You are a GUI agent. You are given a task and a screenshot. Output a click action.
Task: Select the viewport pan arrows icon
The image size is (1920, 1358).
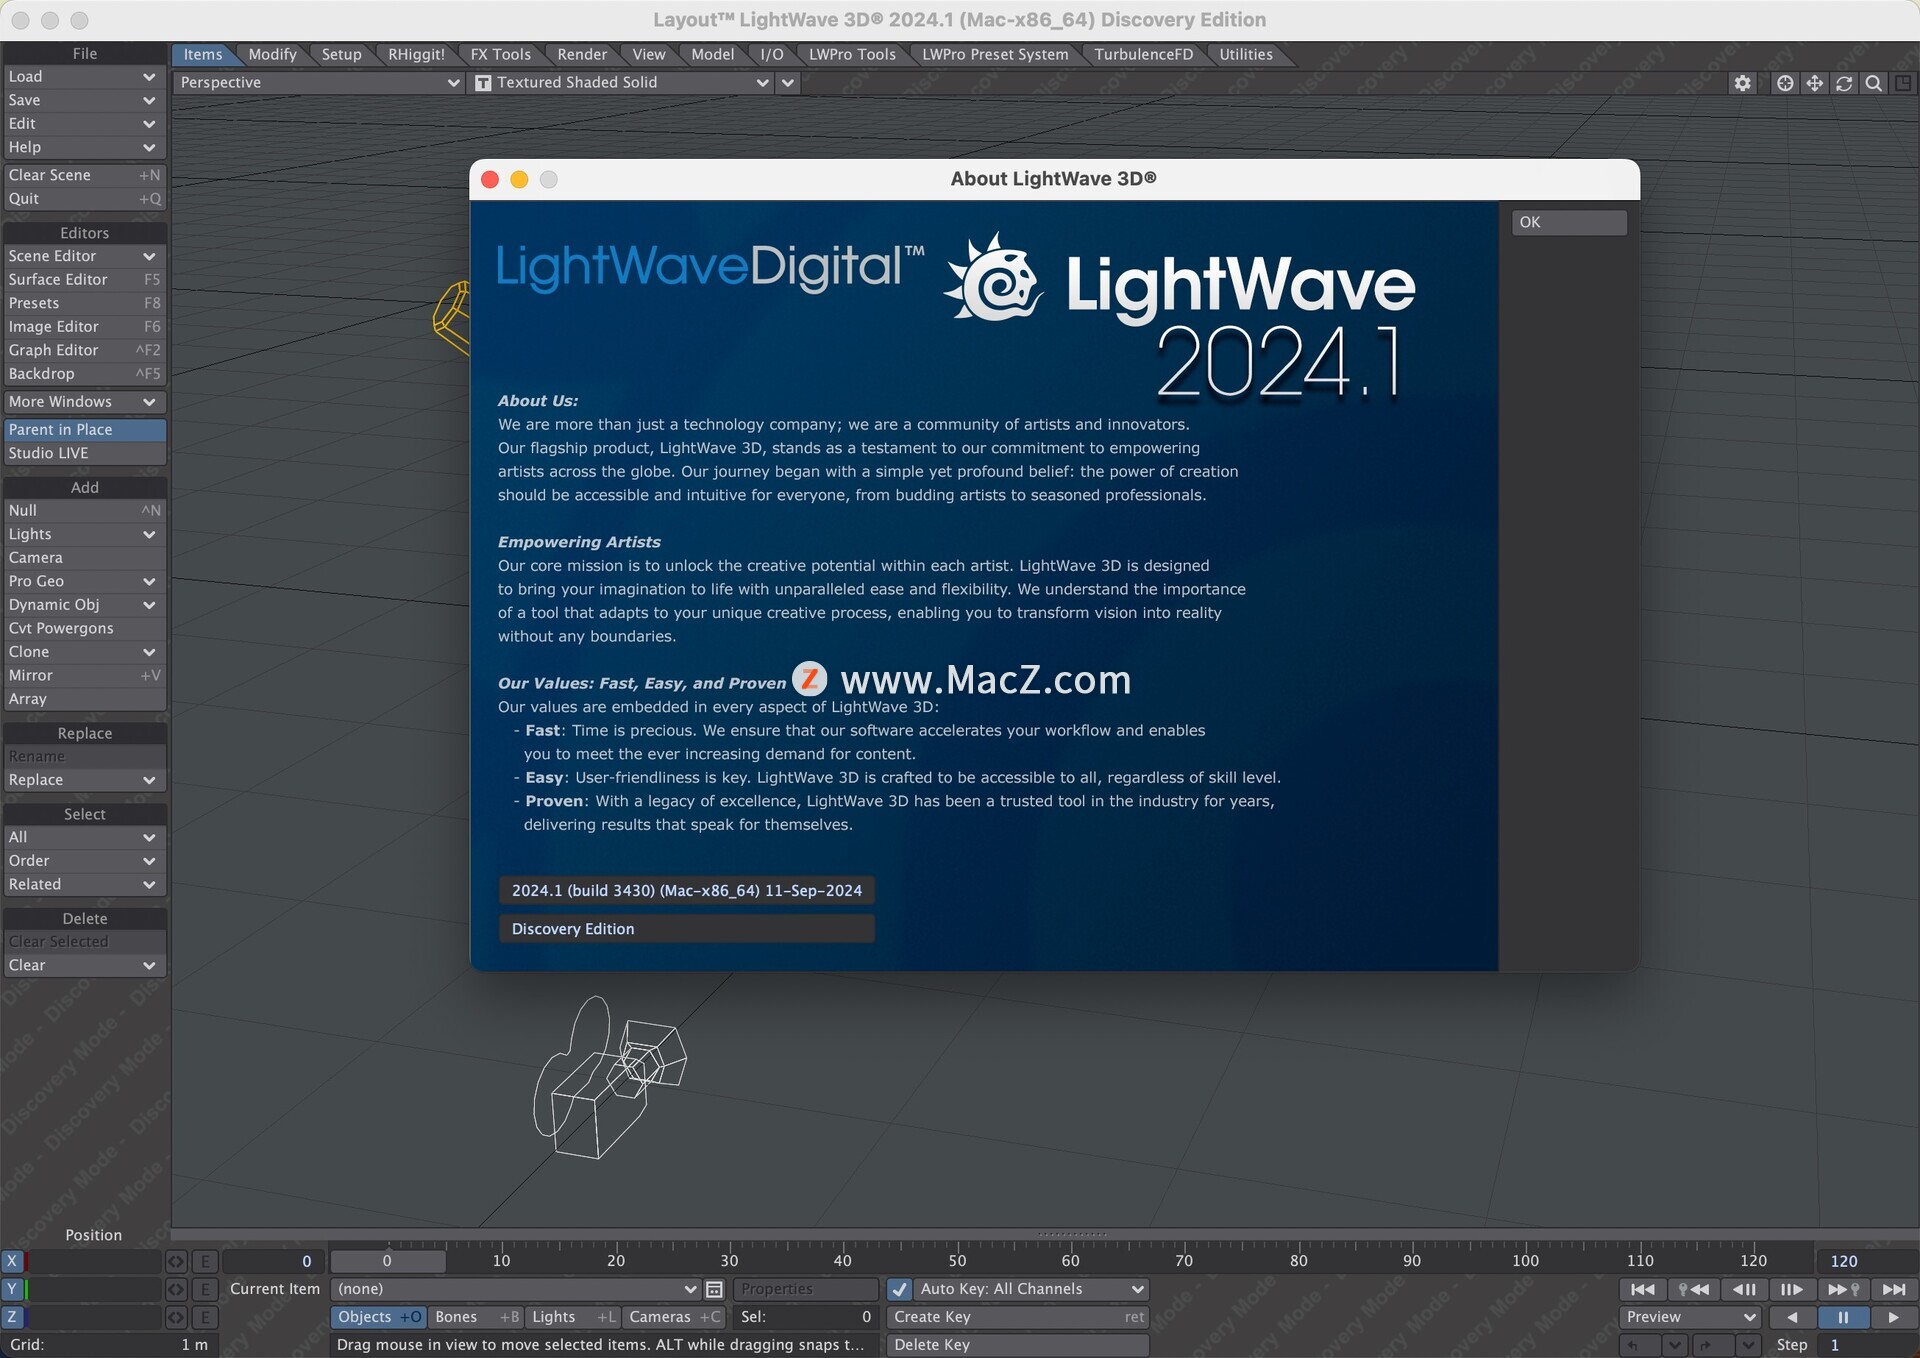pos(1814,84)
